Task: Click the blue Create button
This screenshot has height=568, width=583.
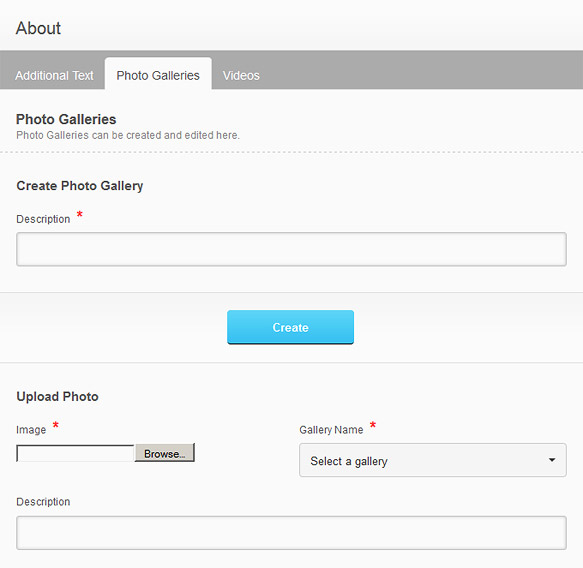Action: [290, 327]
